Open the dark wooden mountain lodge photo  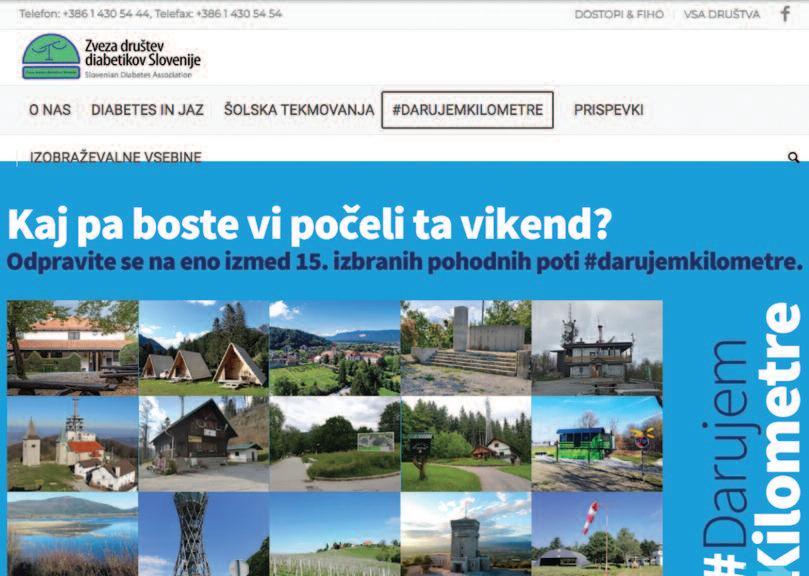pyautogui.click(x=204, y=444)
